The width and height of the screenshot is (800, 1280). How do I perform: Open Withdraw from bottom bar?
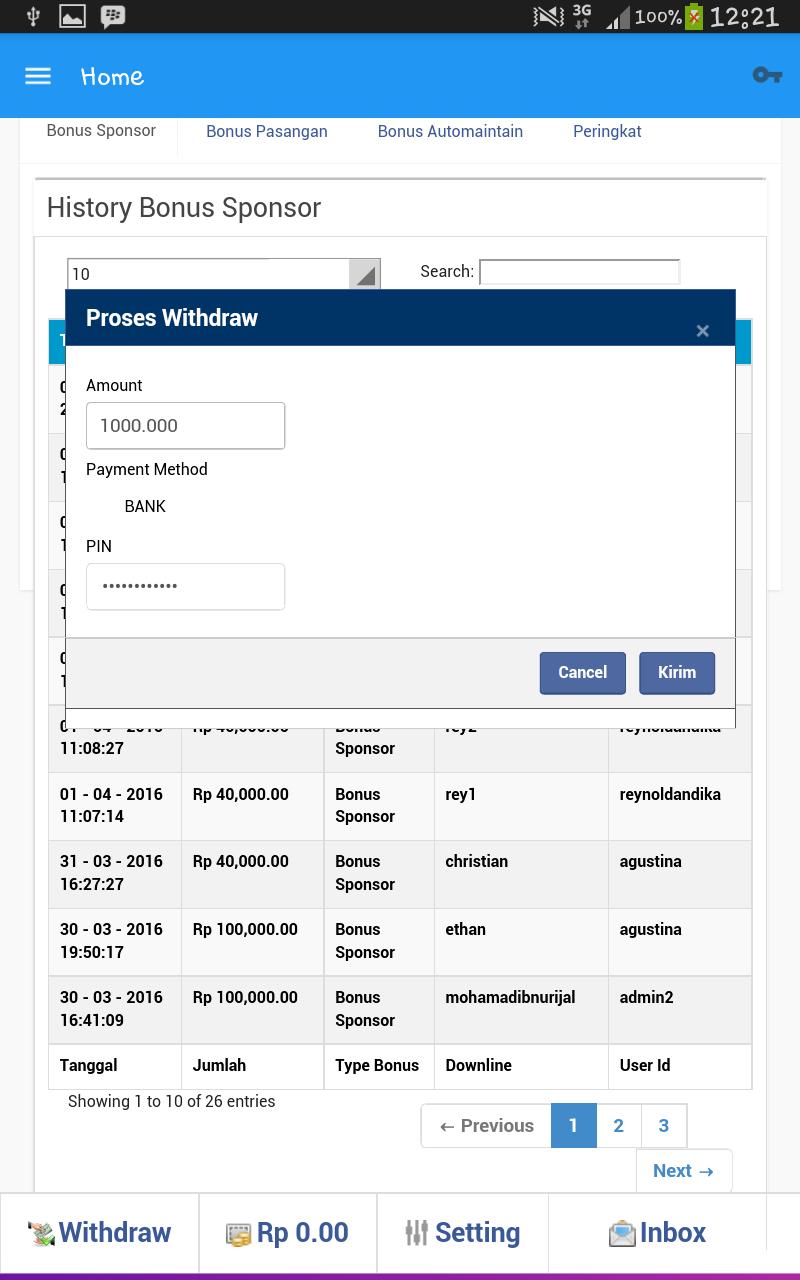tap(99, 1233)
